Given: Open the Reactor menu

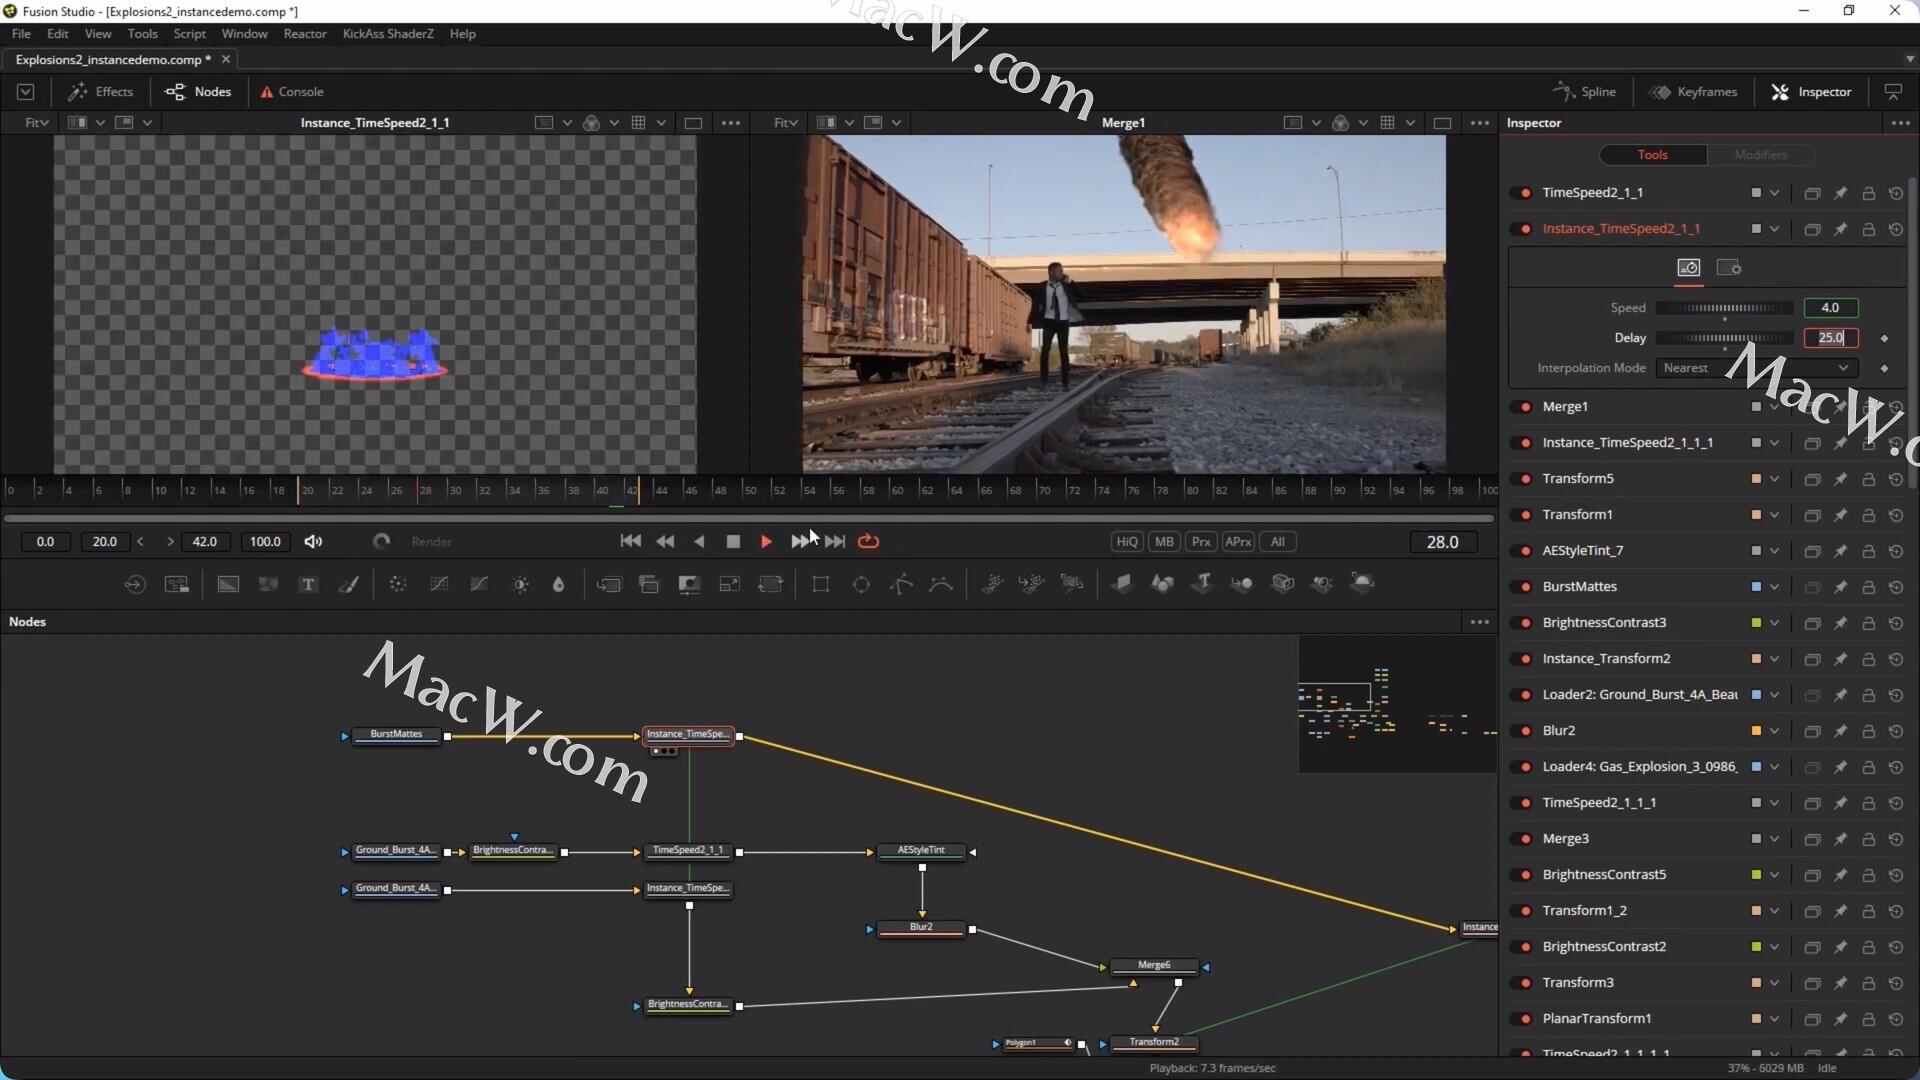Looking at the screenshot, I should click(304, 34).
